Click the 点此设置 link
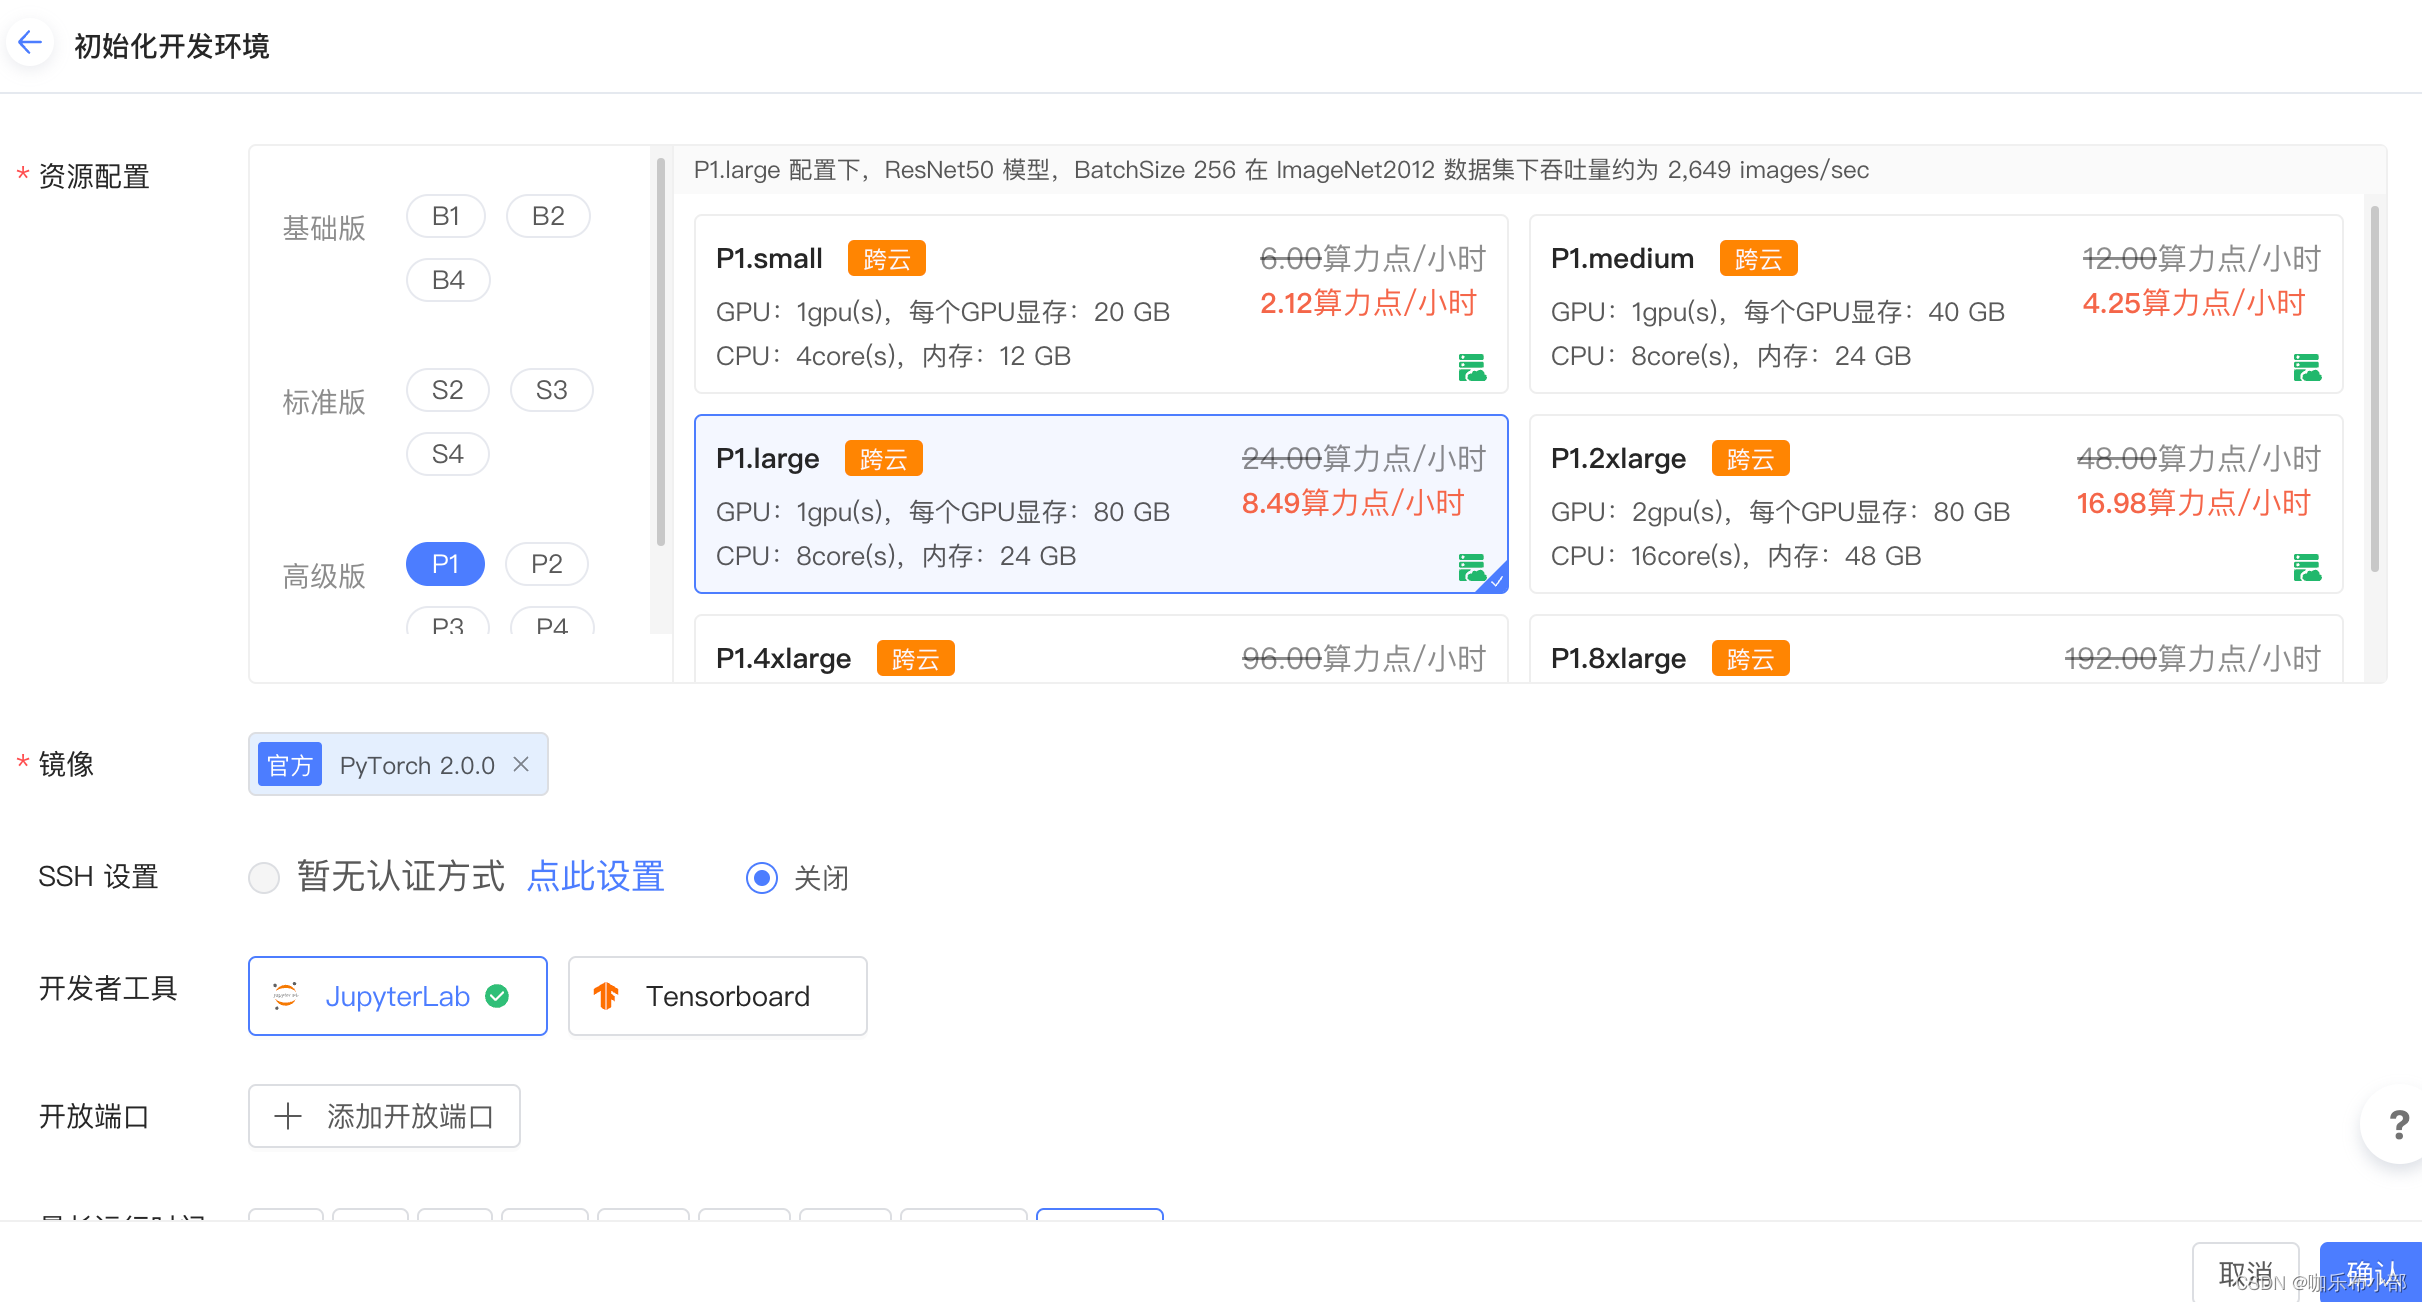This screenshot has height=1302, width=2422. [x=595, y=877]
